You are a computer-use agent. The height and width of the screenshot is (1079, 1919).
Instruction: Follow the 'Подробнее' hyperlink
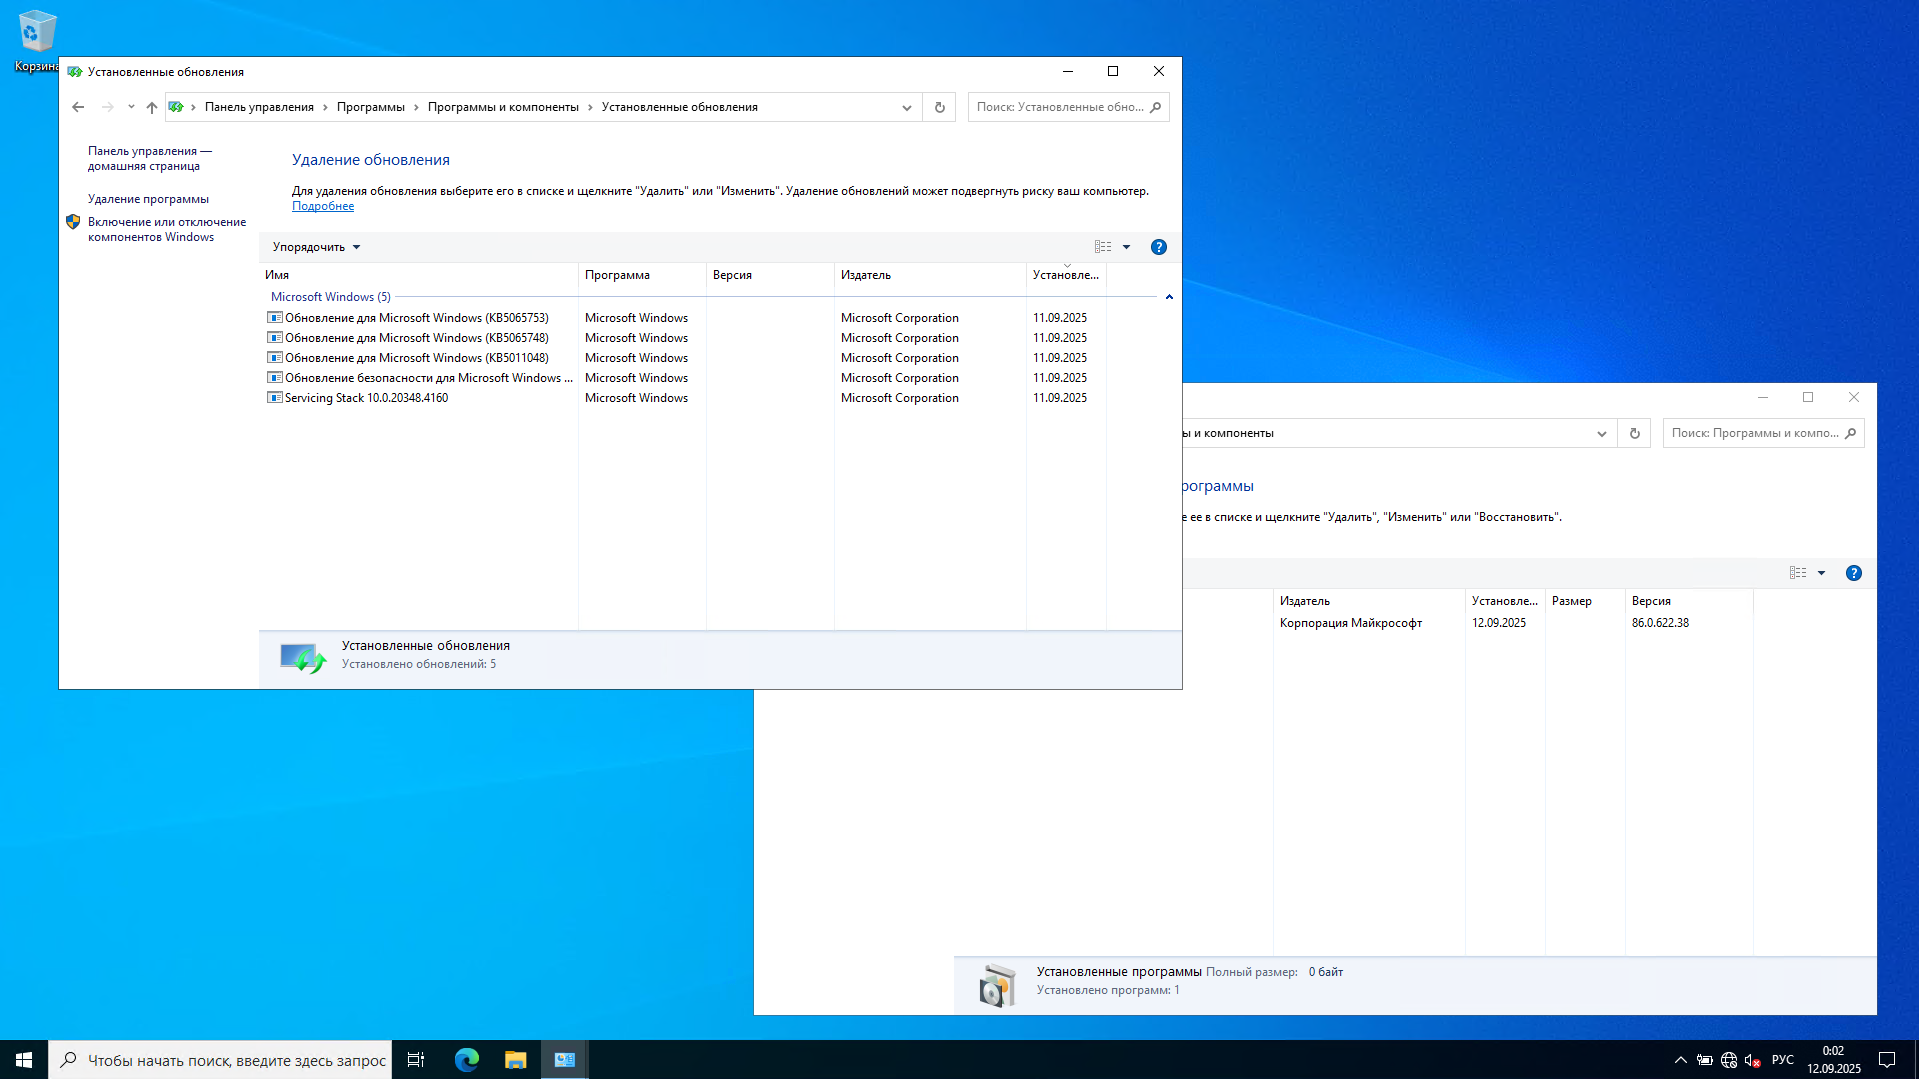[323, 206]
